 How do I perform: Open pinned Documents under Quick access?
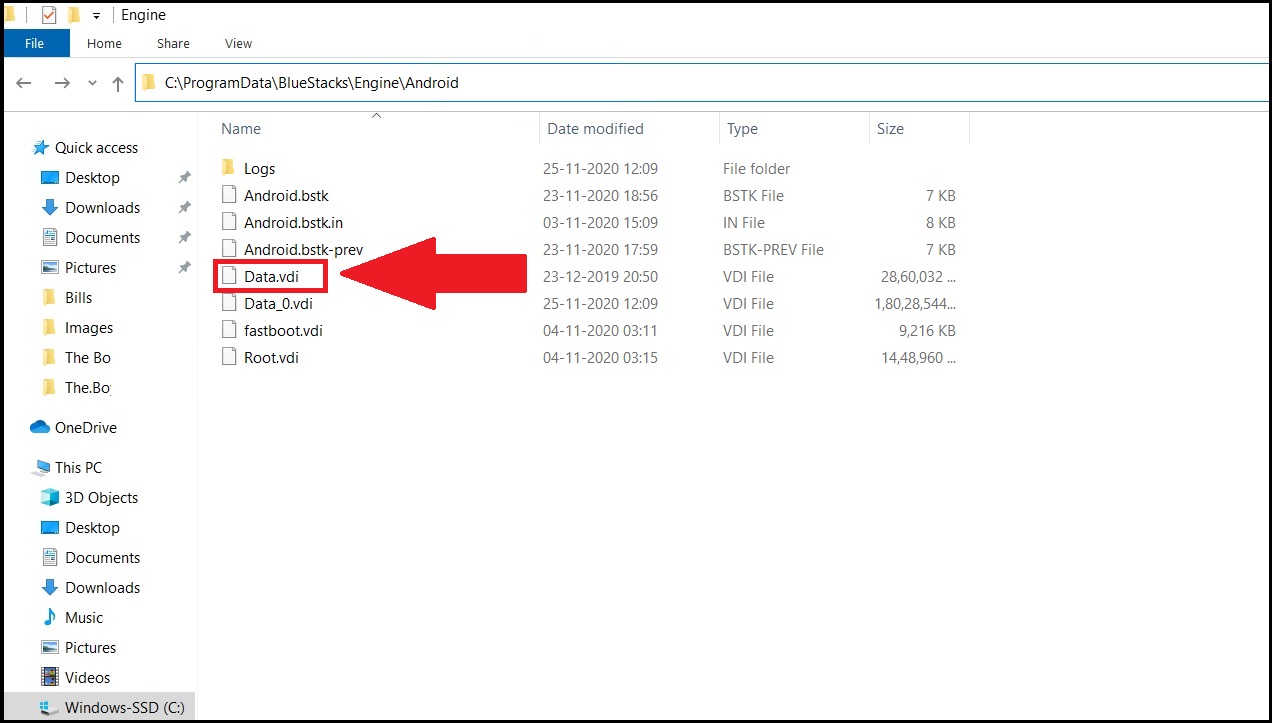click(x=102, y=237)
